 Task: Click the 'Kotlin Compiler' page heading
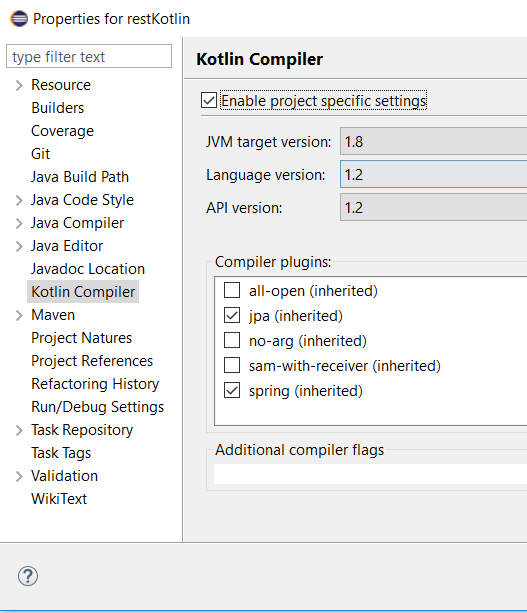260,59
